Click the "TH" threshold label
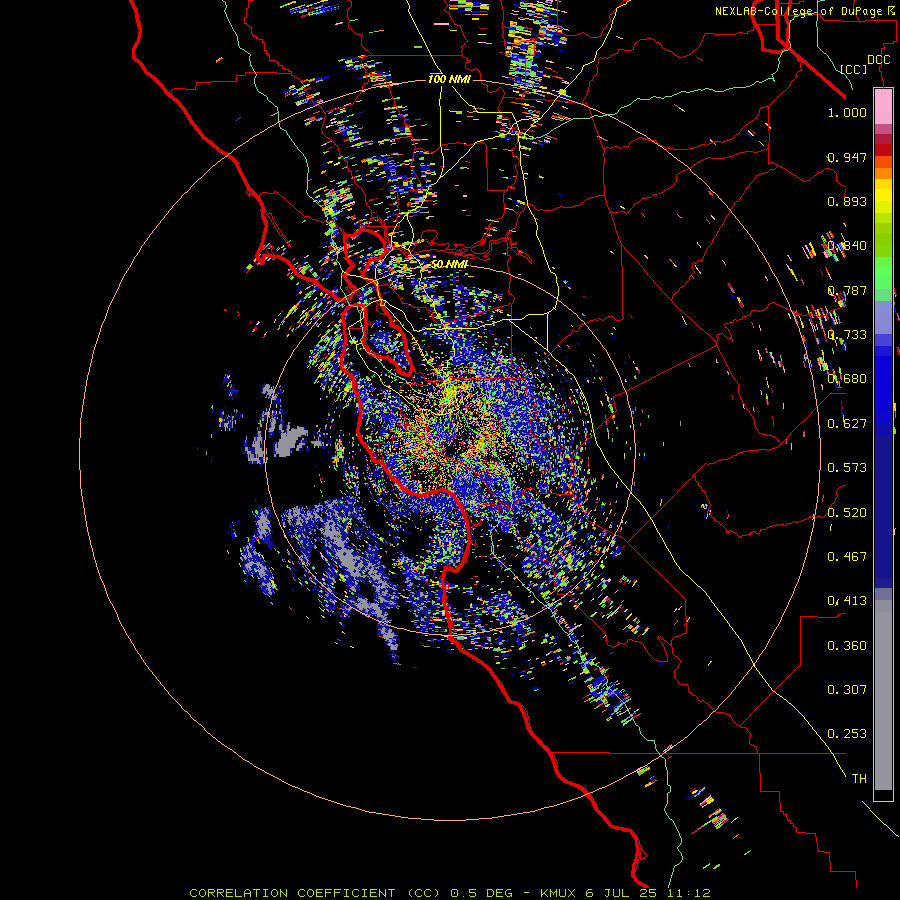900x900 pixels. pos(859,779)
